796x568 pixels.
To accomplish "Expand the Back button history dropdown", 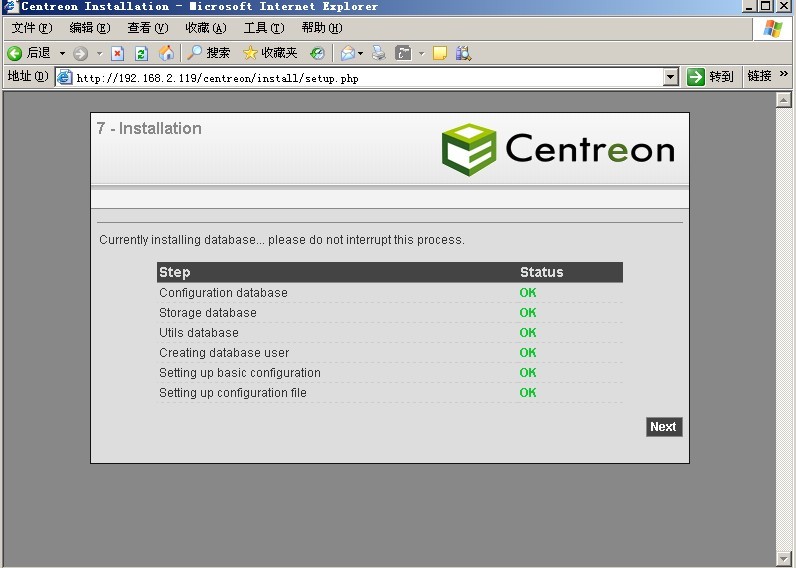I will [62, 53].
